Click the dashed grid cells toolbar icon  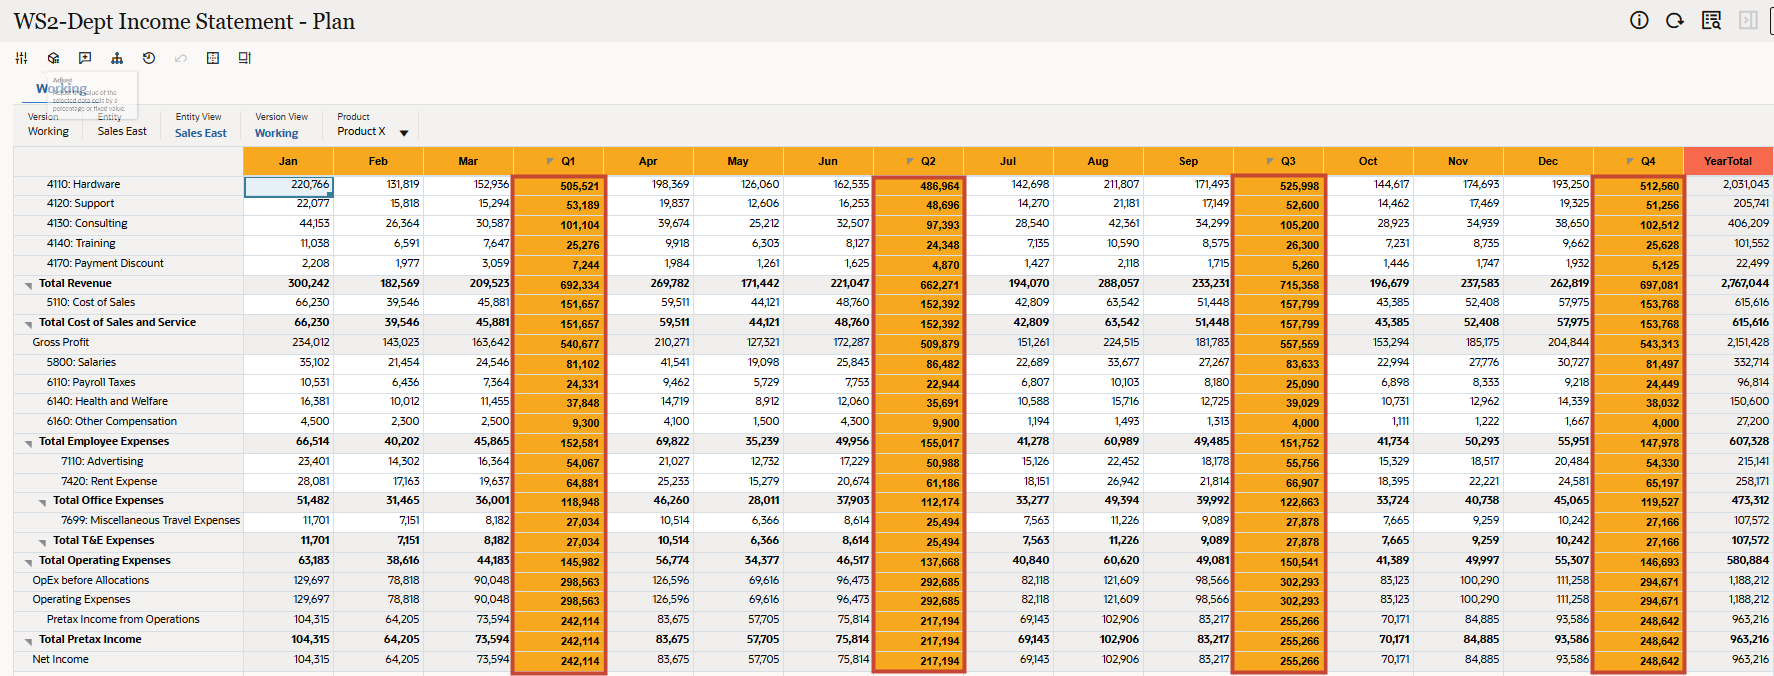[x=213, y=58]
